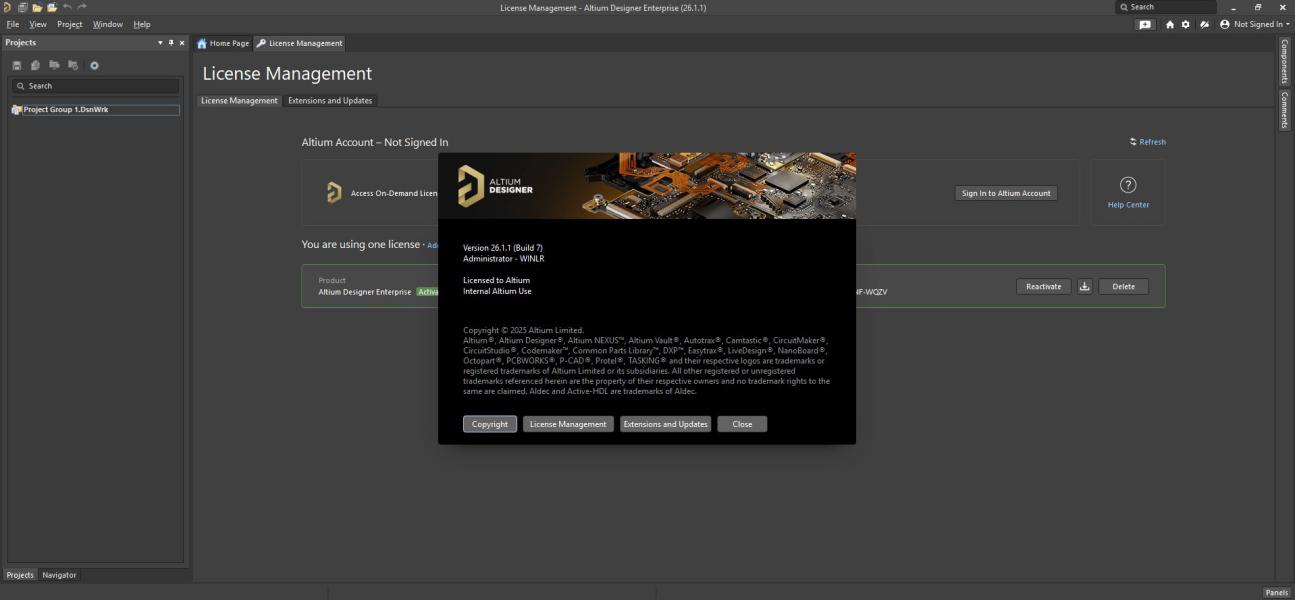
Task: Open the Projects panel options dropdown arrow
Action: [x=160, y=42]
